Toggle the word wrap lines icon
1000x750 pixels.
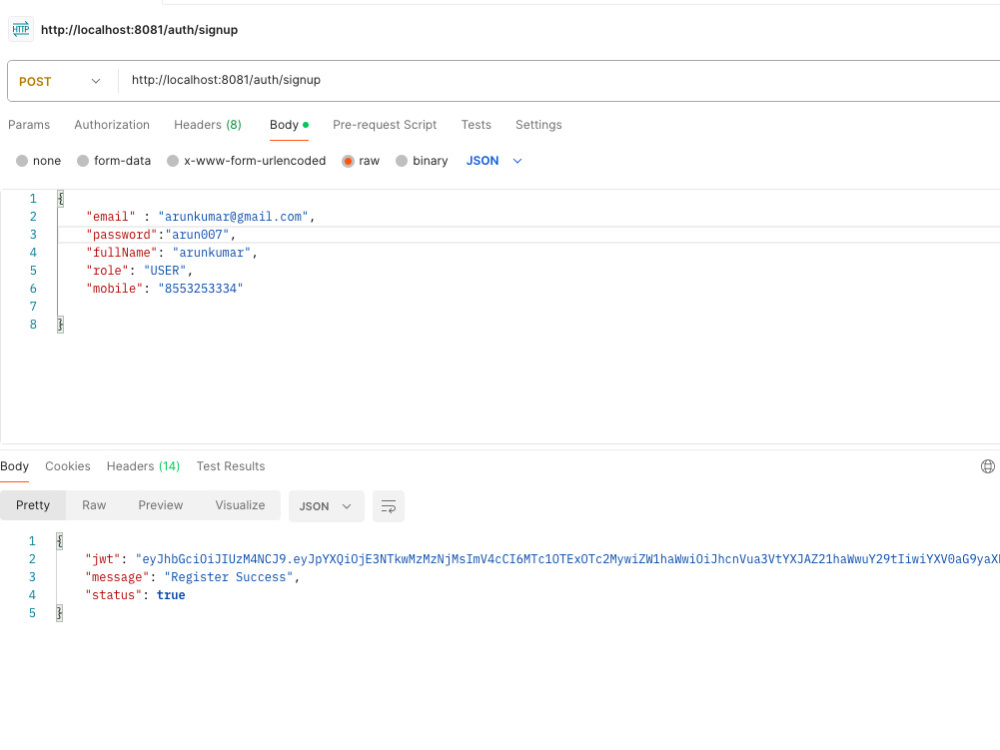(x=388, y=506)
